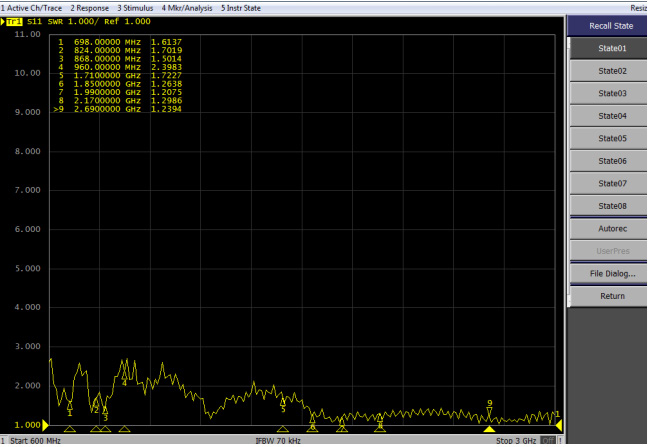Viewport: 652px width, 447px height.
Task: Recall saved State01
Action: (x=611, y=48)
